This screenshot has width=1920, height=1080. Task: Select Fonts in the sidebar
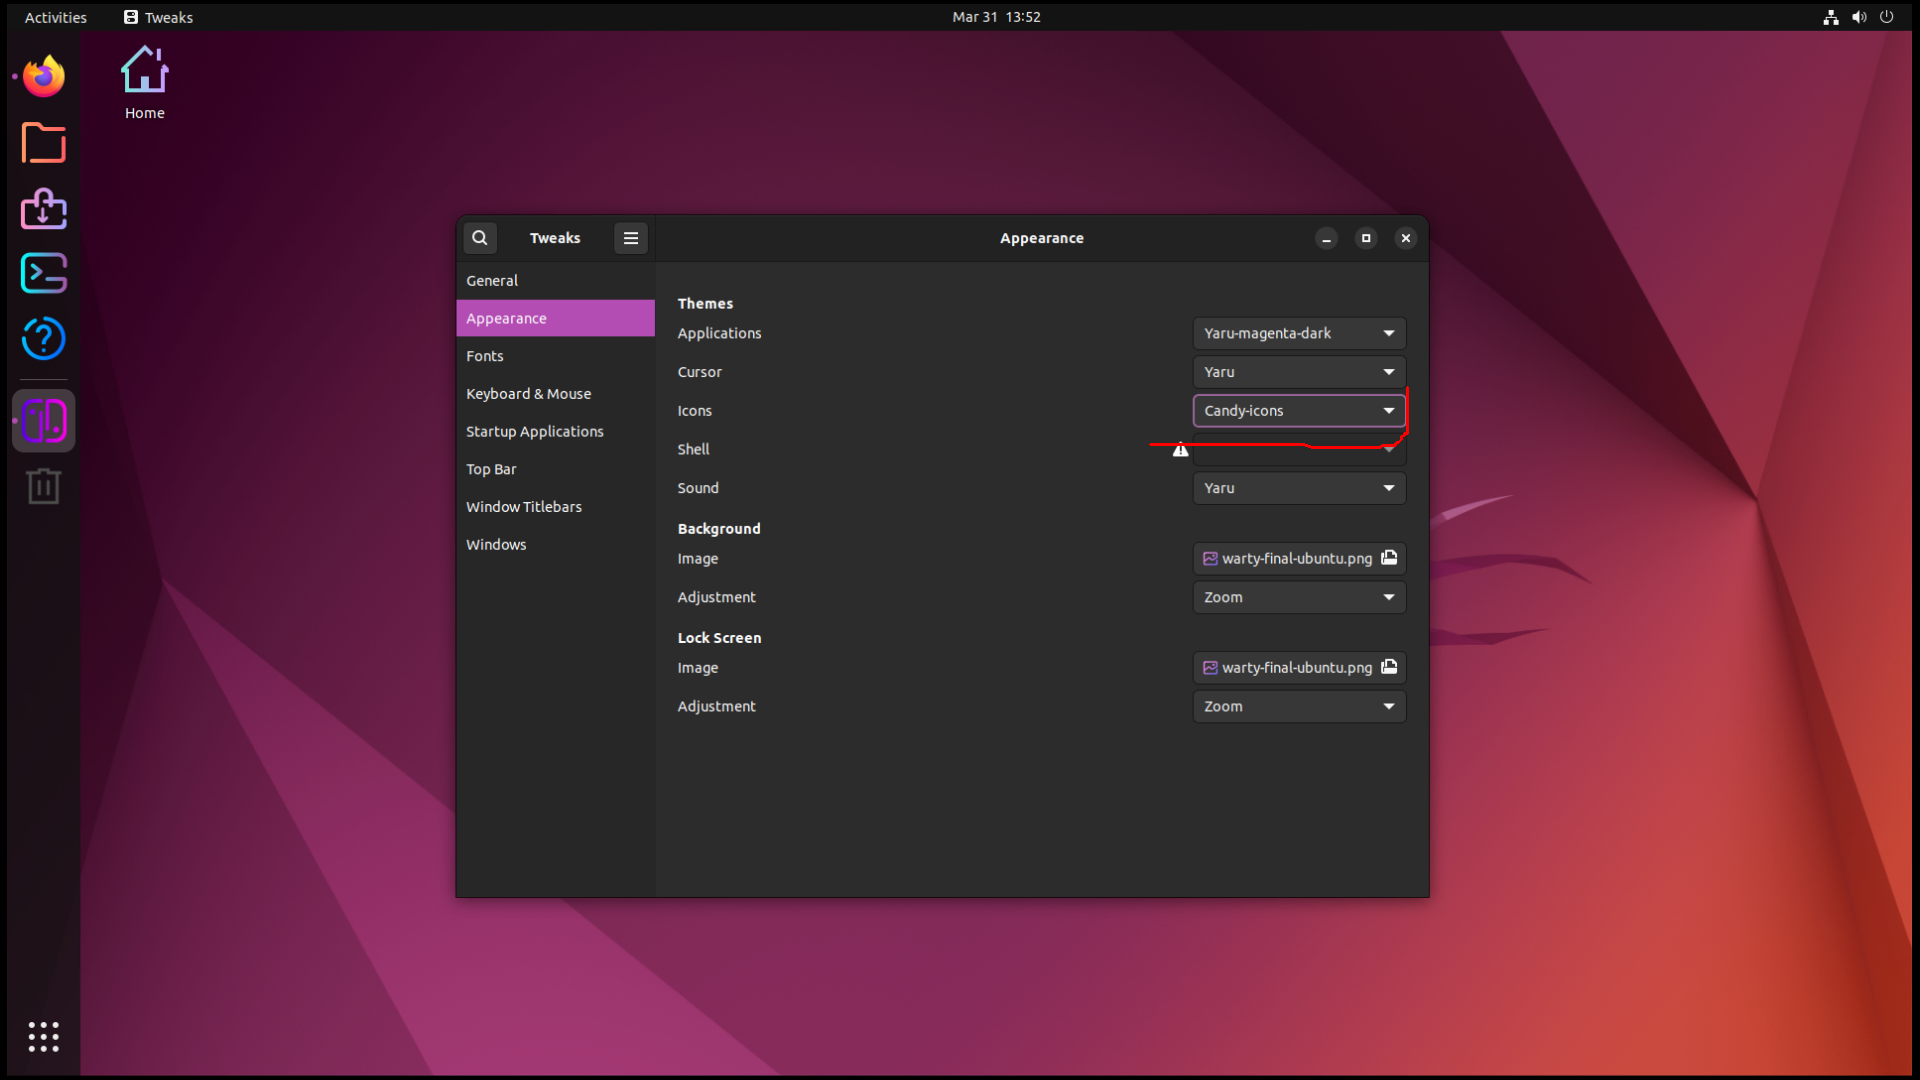(556, 356)
